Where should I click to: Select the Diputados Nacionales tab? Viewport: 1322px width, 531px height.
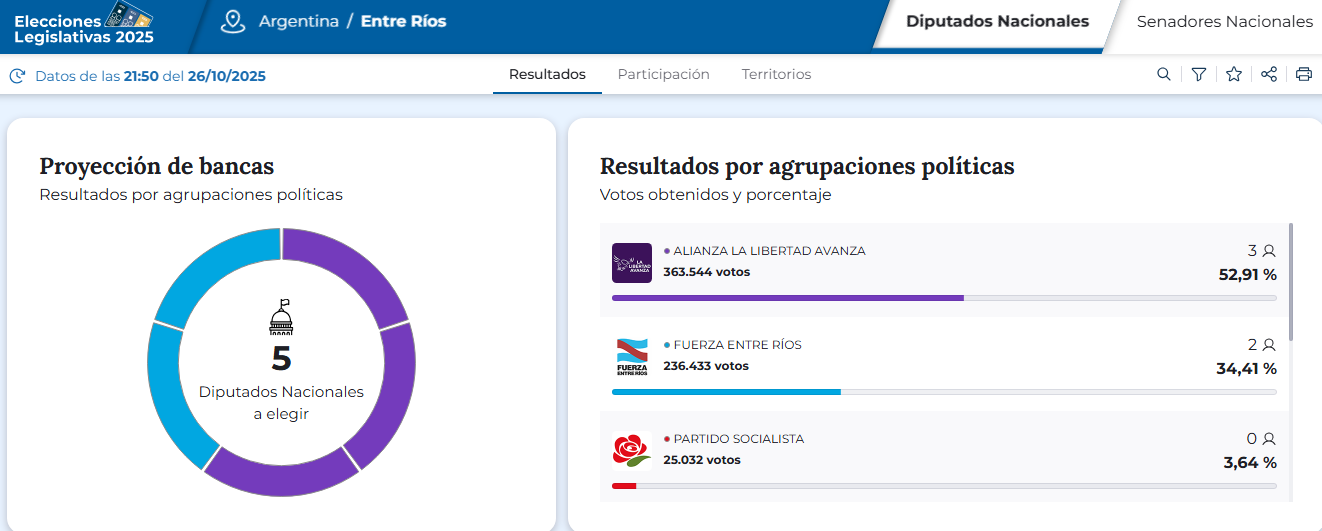997,22
